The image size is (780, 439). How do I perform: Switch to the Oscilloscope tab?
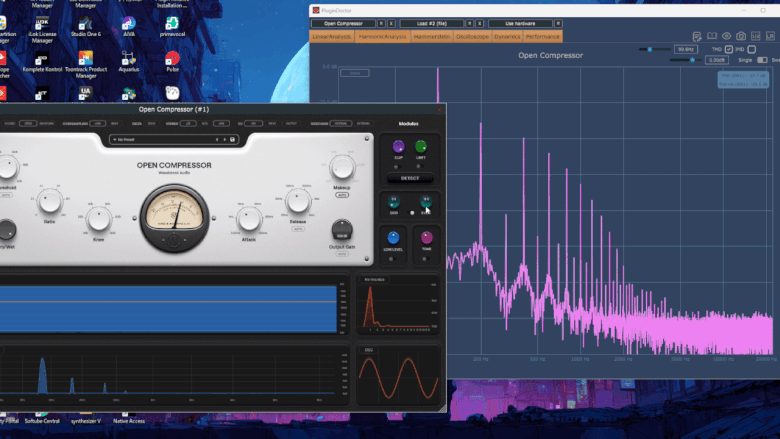473,36
